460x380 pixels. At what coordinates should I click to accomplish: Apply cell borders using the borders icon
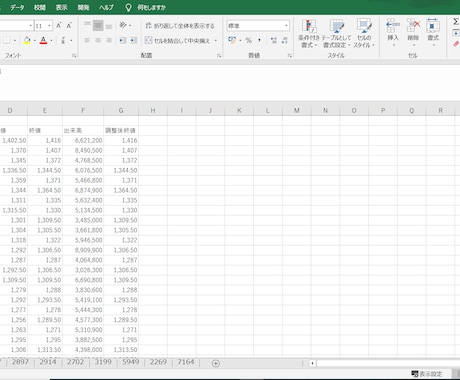pyautogui.click(x=6, y=41)
